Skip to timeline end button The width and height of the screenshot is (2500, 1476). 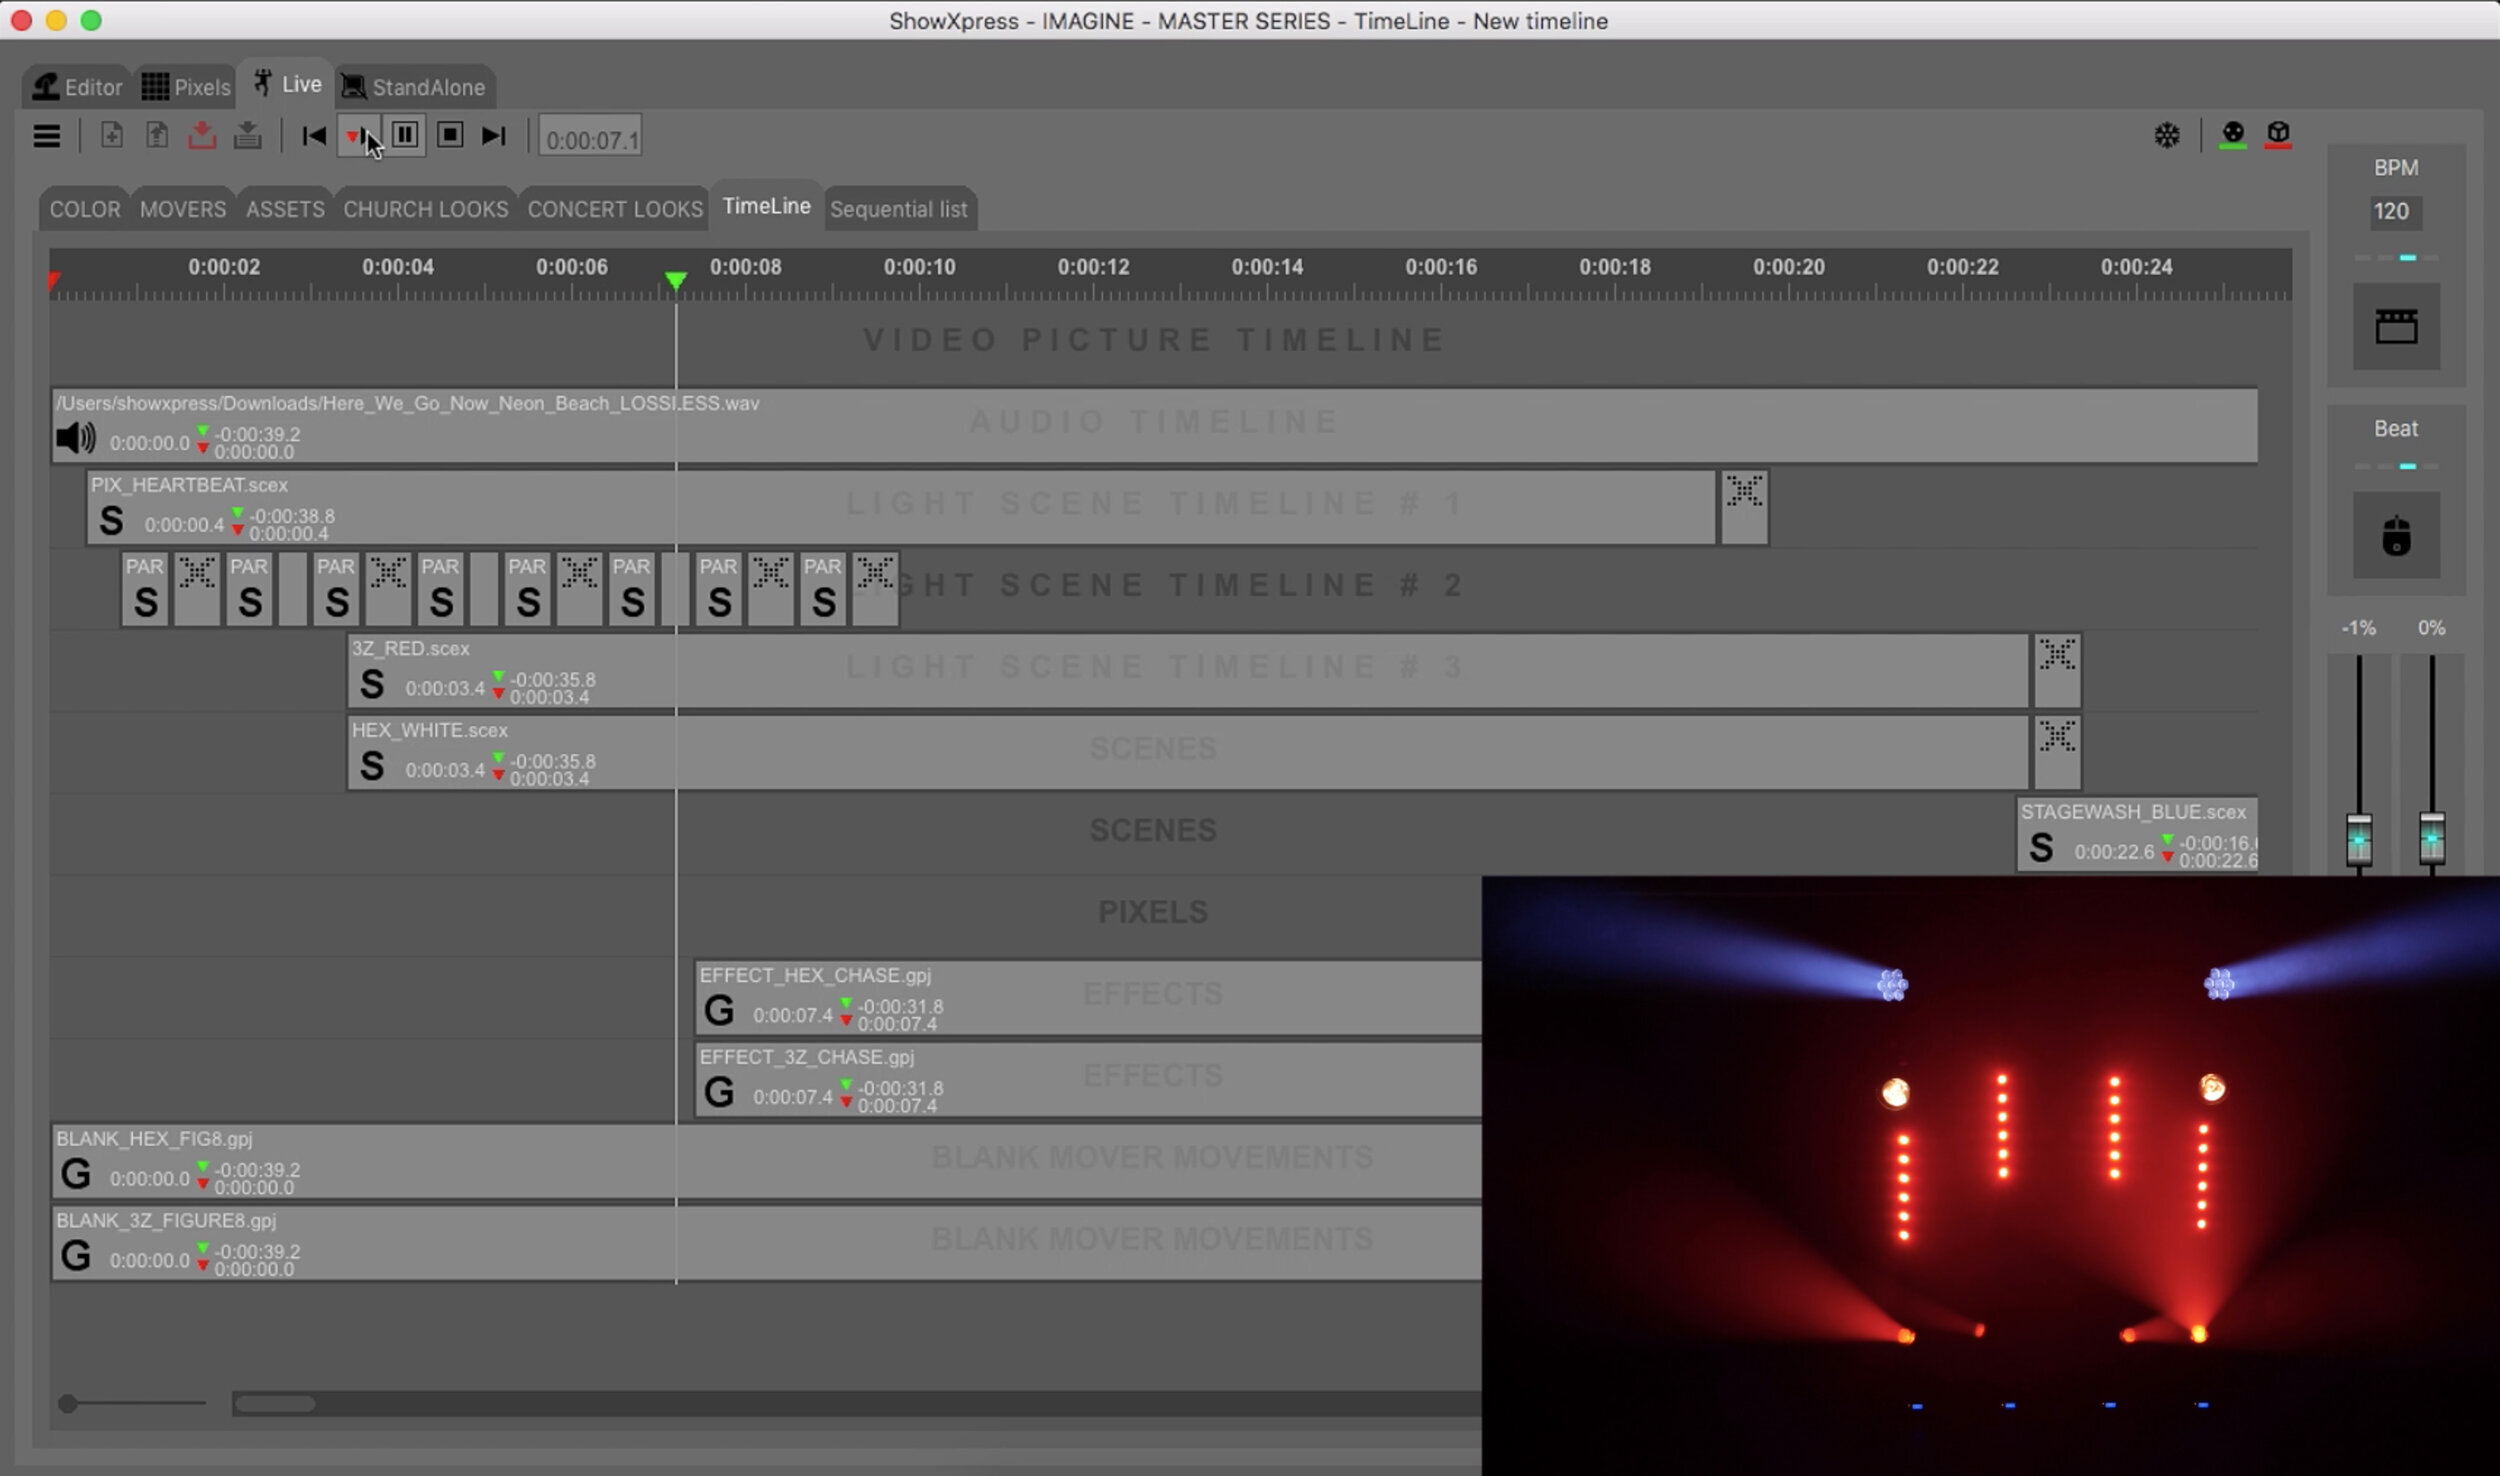click(494, 135)
